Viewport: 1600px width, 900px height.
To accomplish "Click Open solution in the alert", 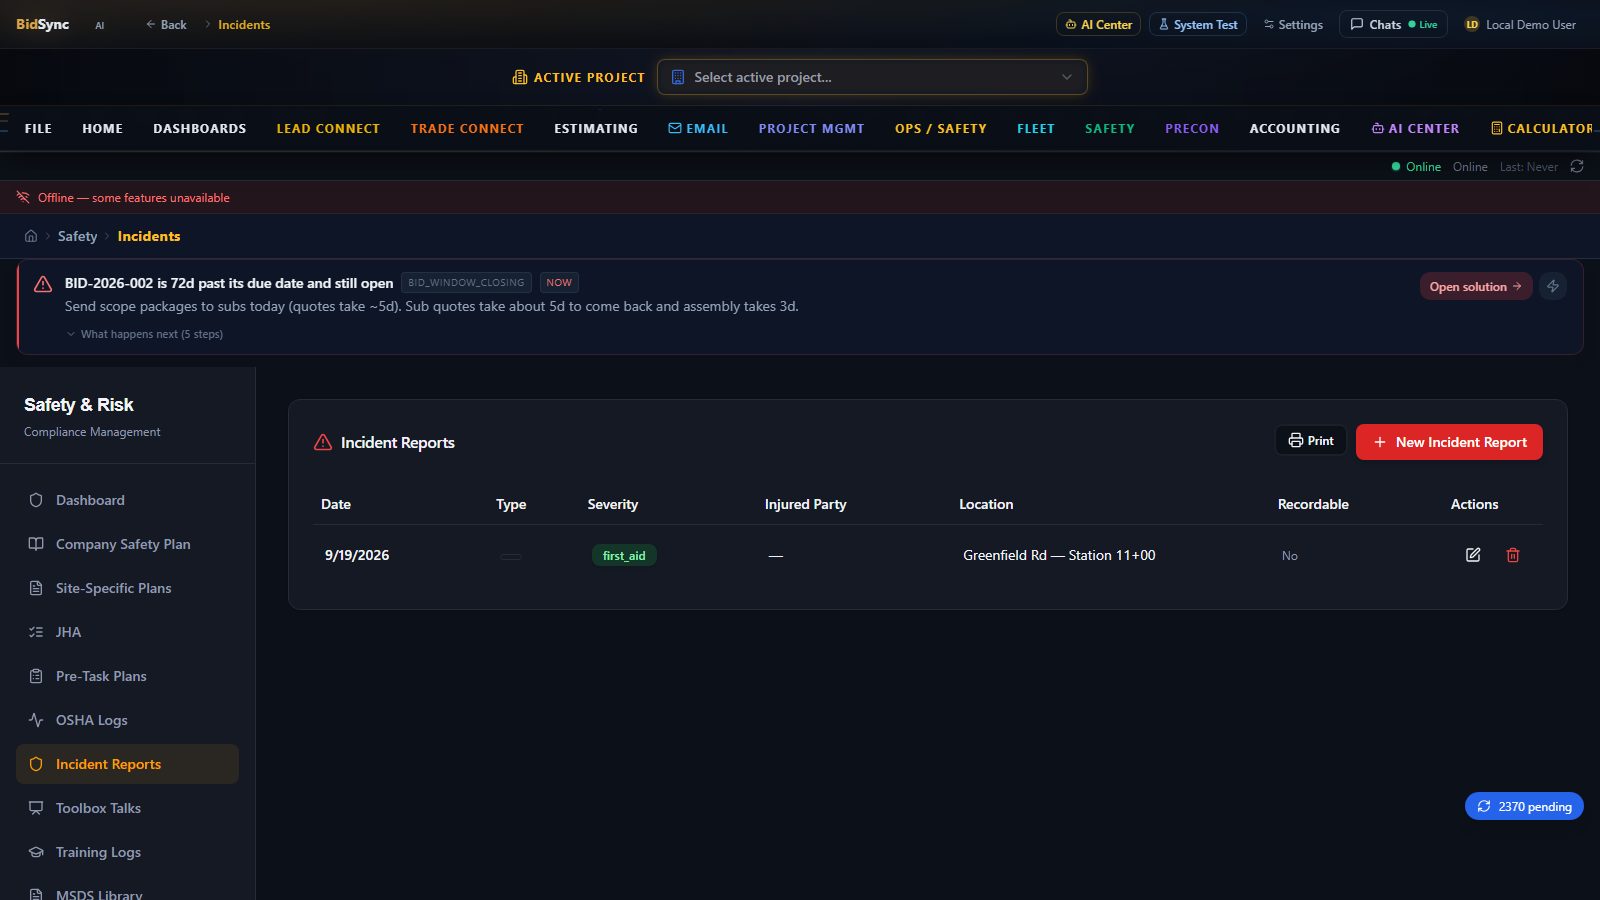I will (x=1476, y=286).
